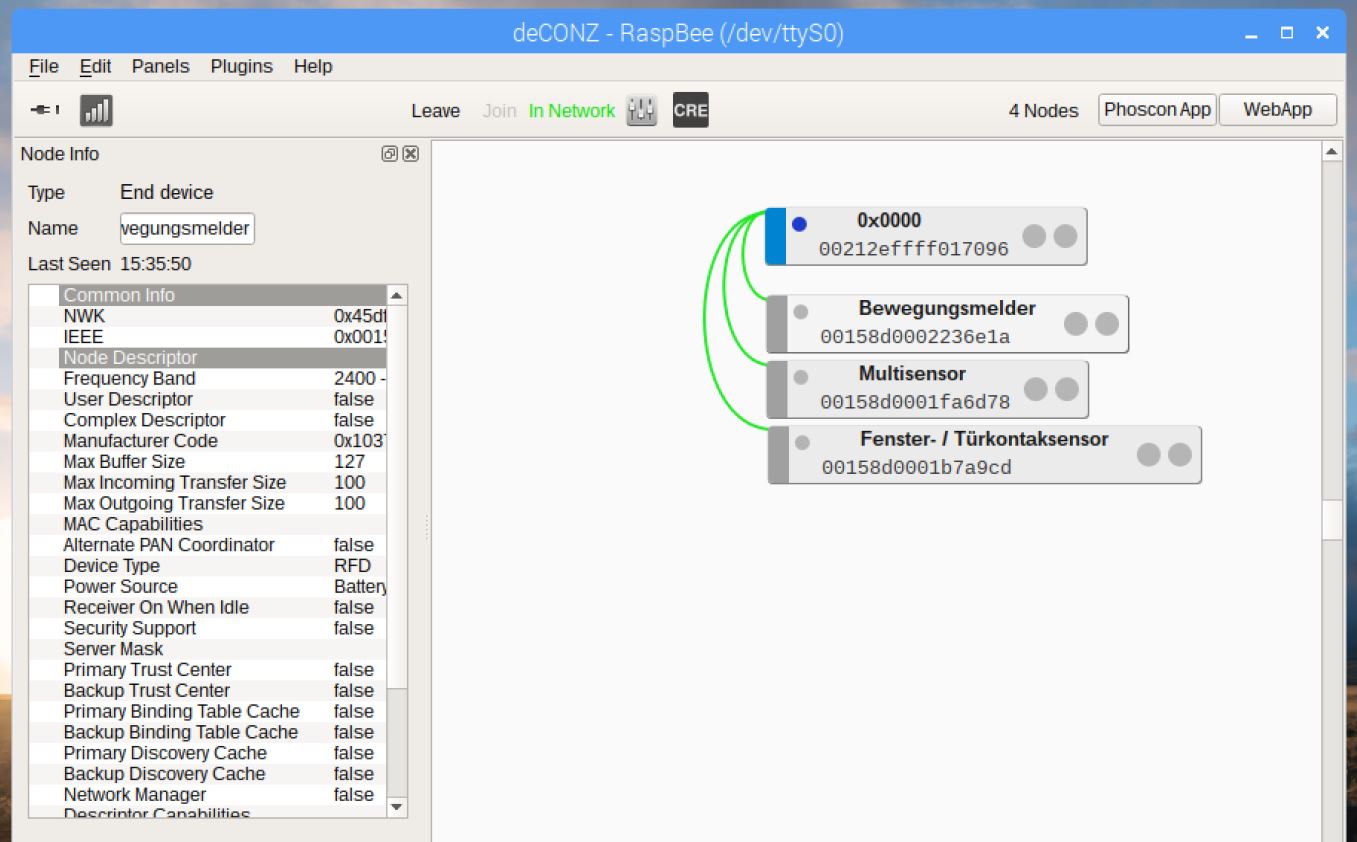Screen dimensions: 1357x842
Task: Click the gray status dot on Bewegungsmelder
Action: point(801,312)
